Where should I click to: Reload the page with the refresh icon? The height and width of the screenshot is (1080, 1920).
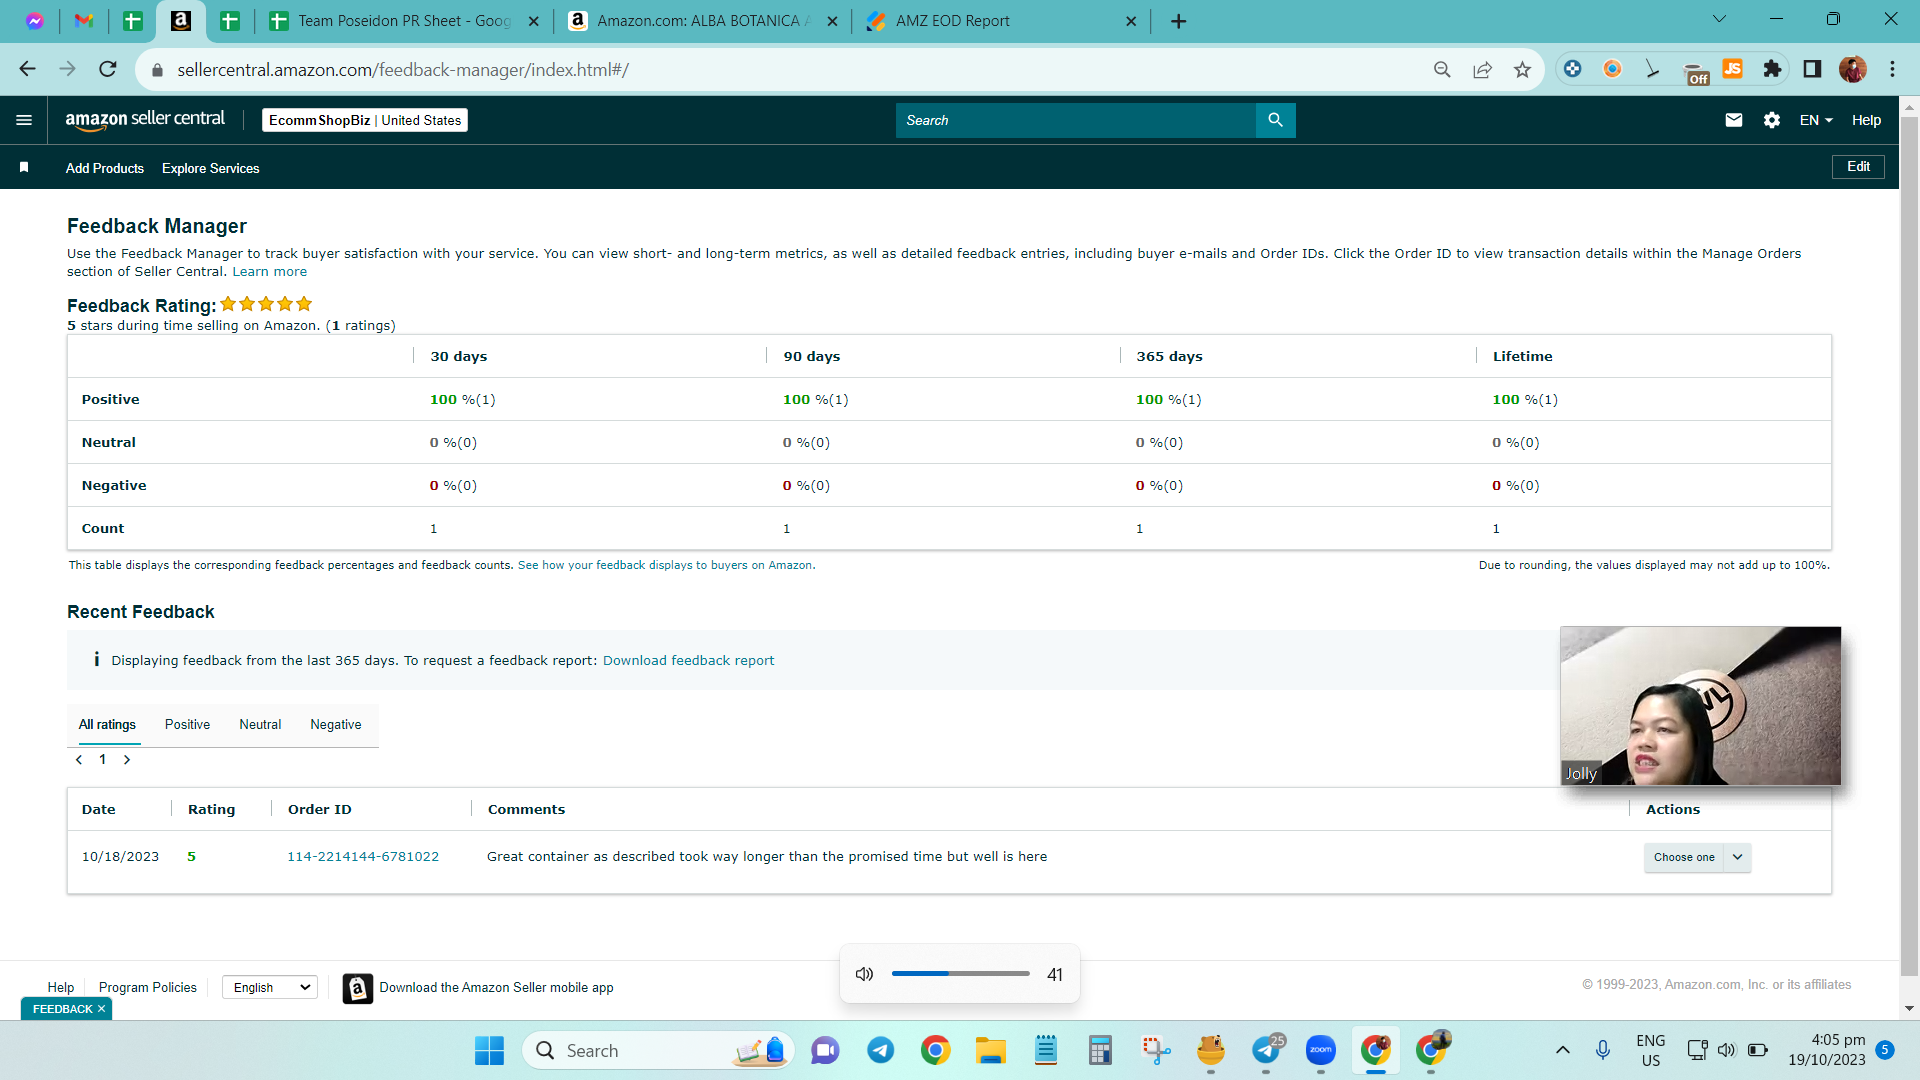108,69
